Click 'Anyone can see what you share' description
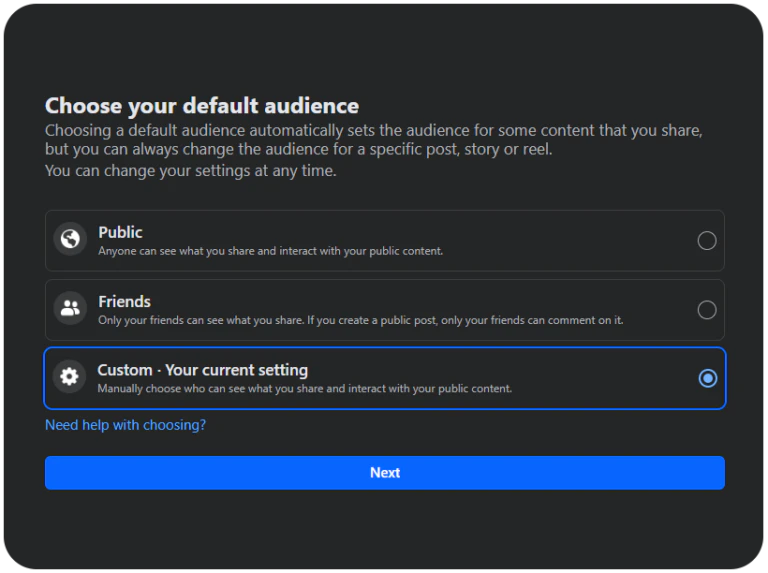The image size is (768, 573). coord(270,251)
